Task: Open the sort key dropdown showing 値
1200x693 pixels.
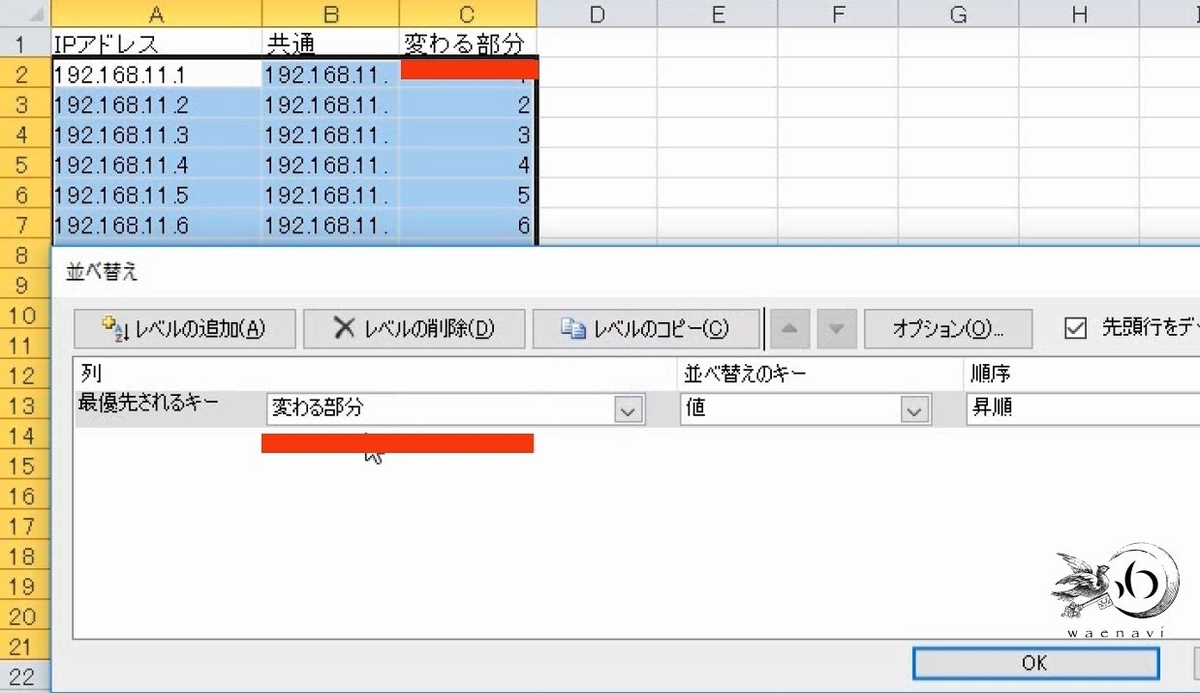Action: point(915,408)
